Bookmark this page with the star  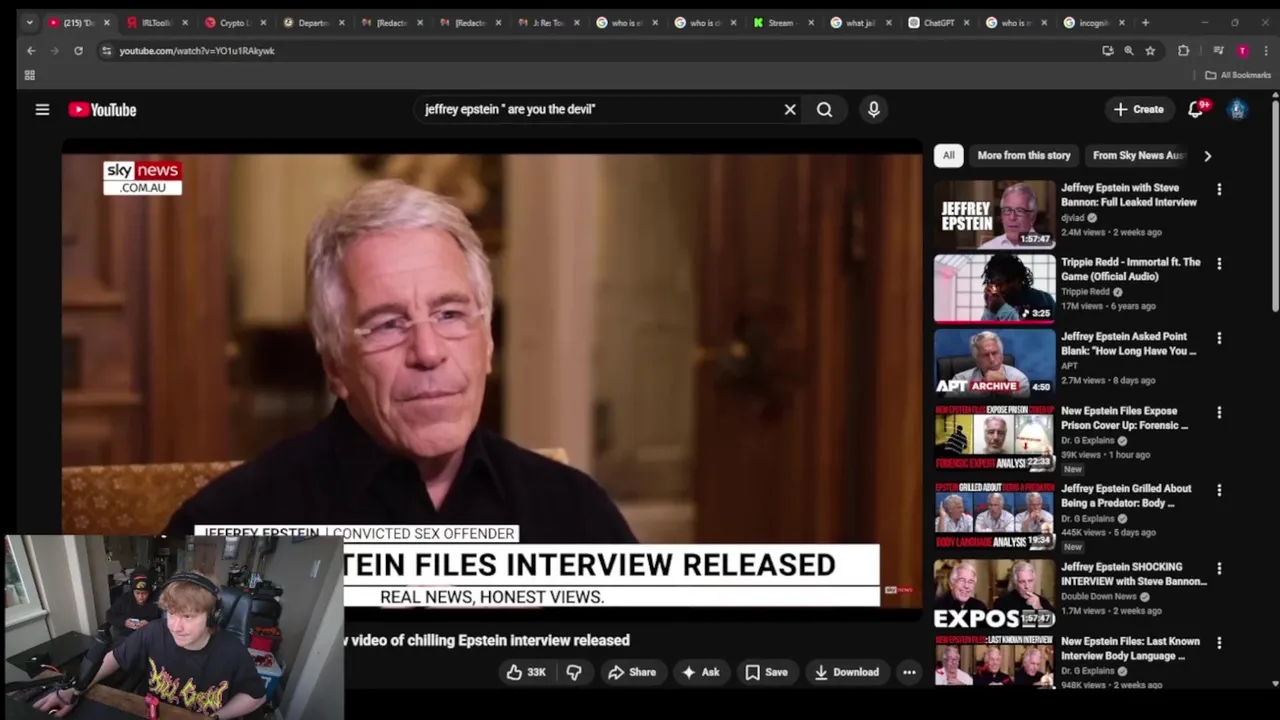pos(1150,50)
